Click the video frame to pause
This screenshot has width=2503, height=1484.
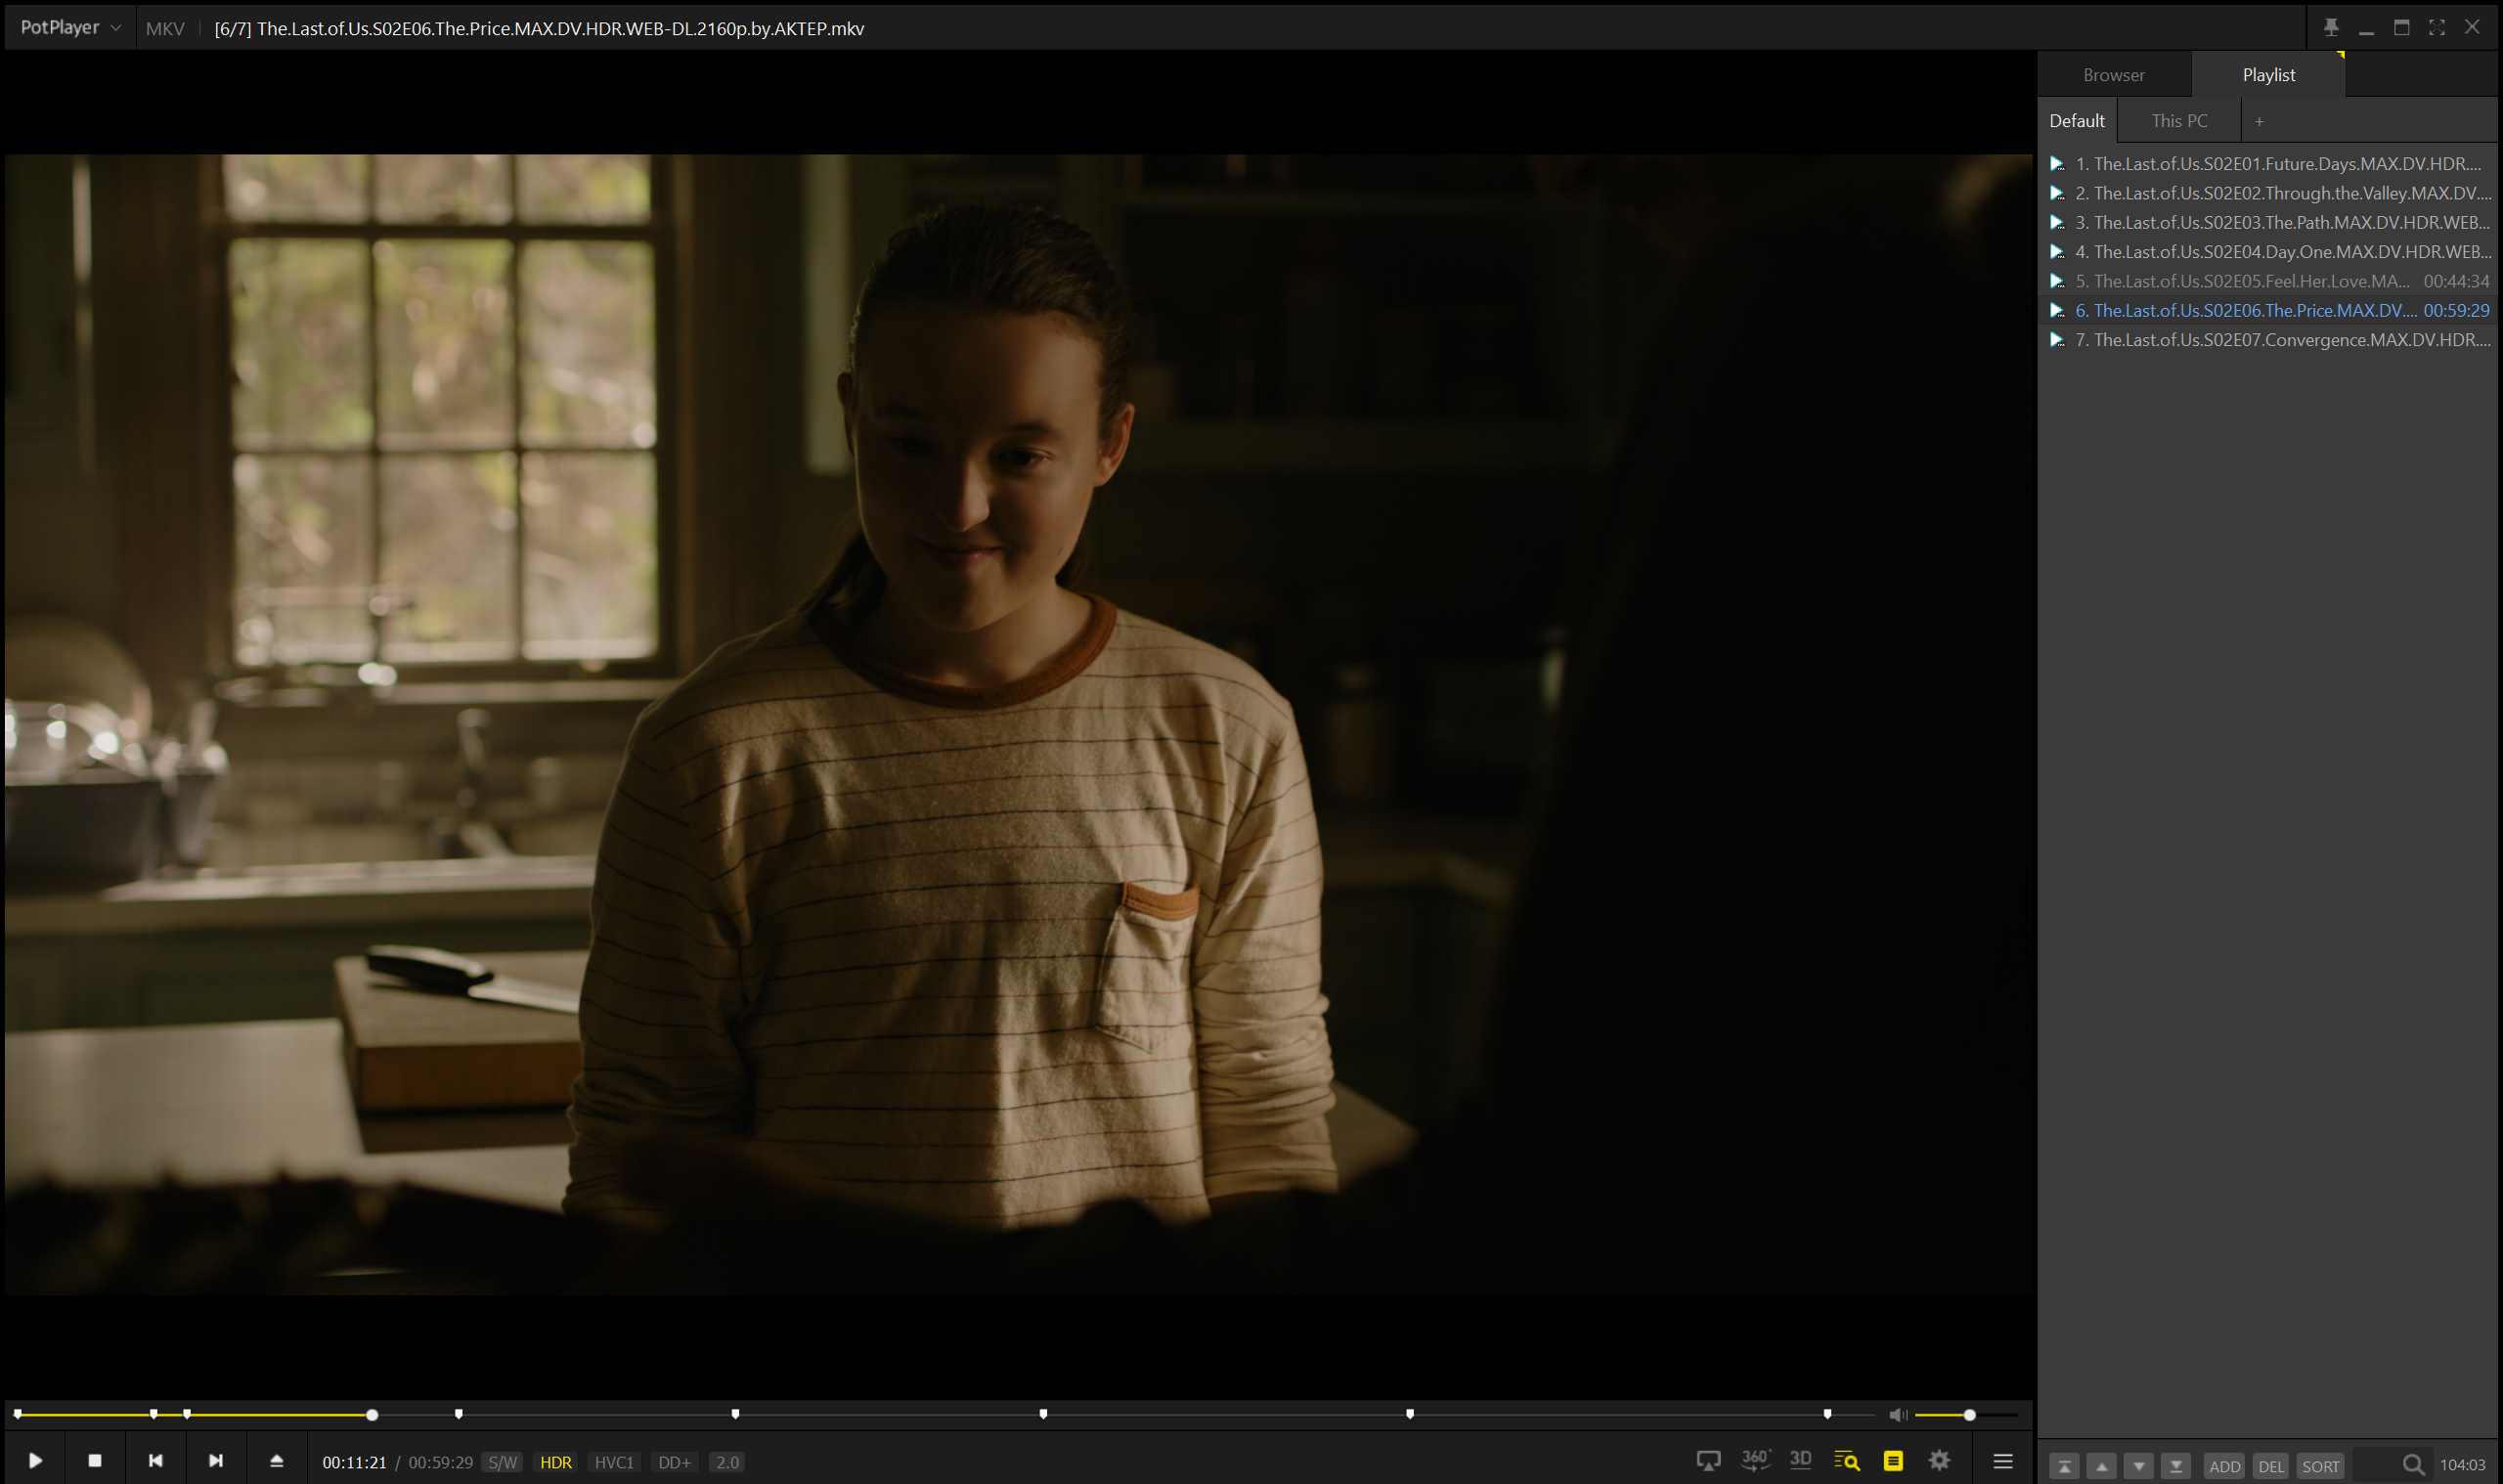(x=1018, y=724)
